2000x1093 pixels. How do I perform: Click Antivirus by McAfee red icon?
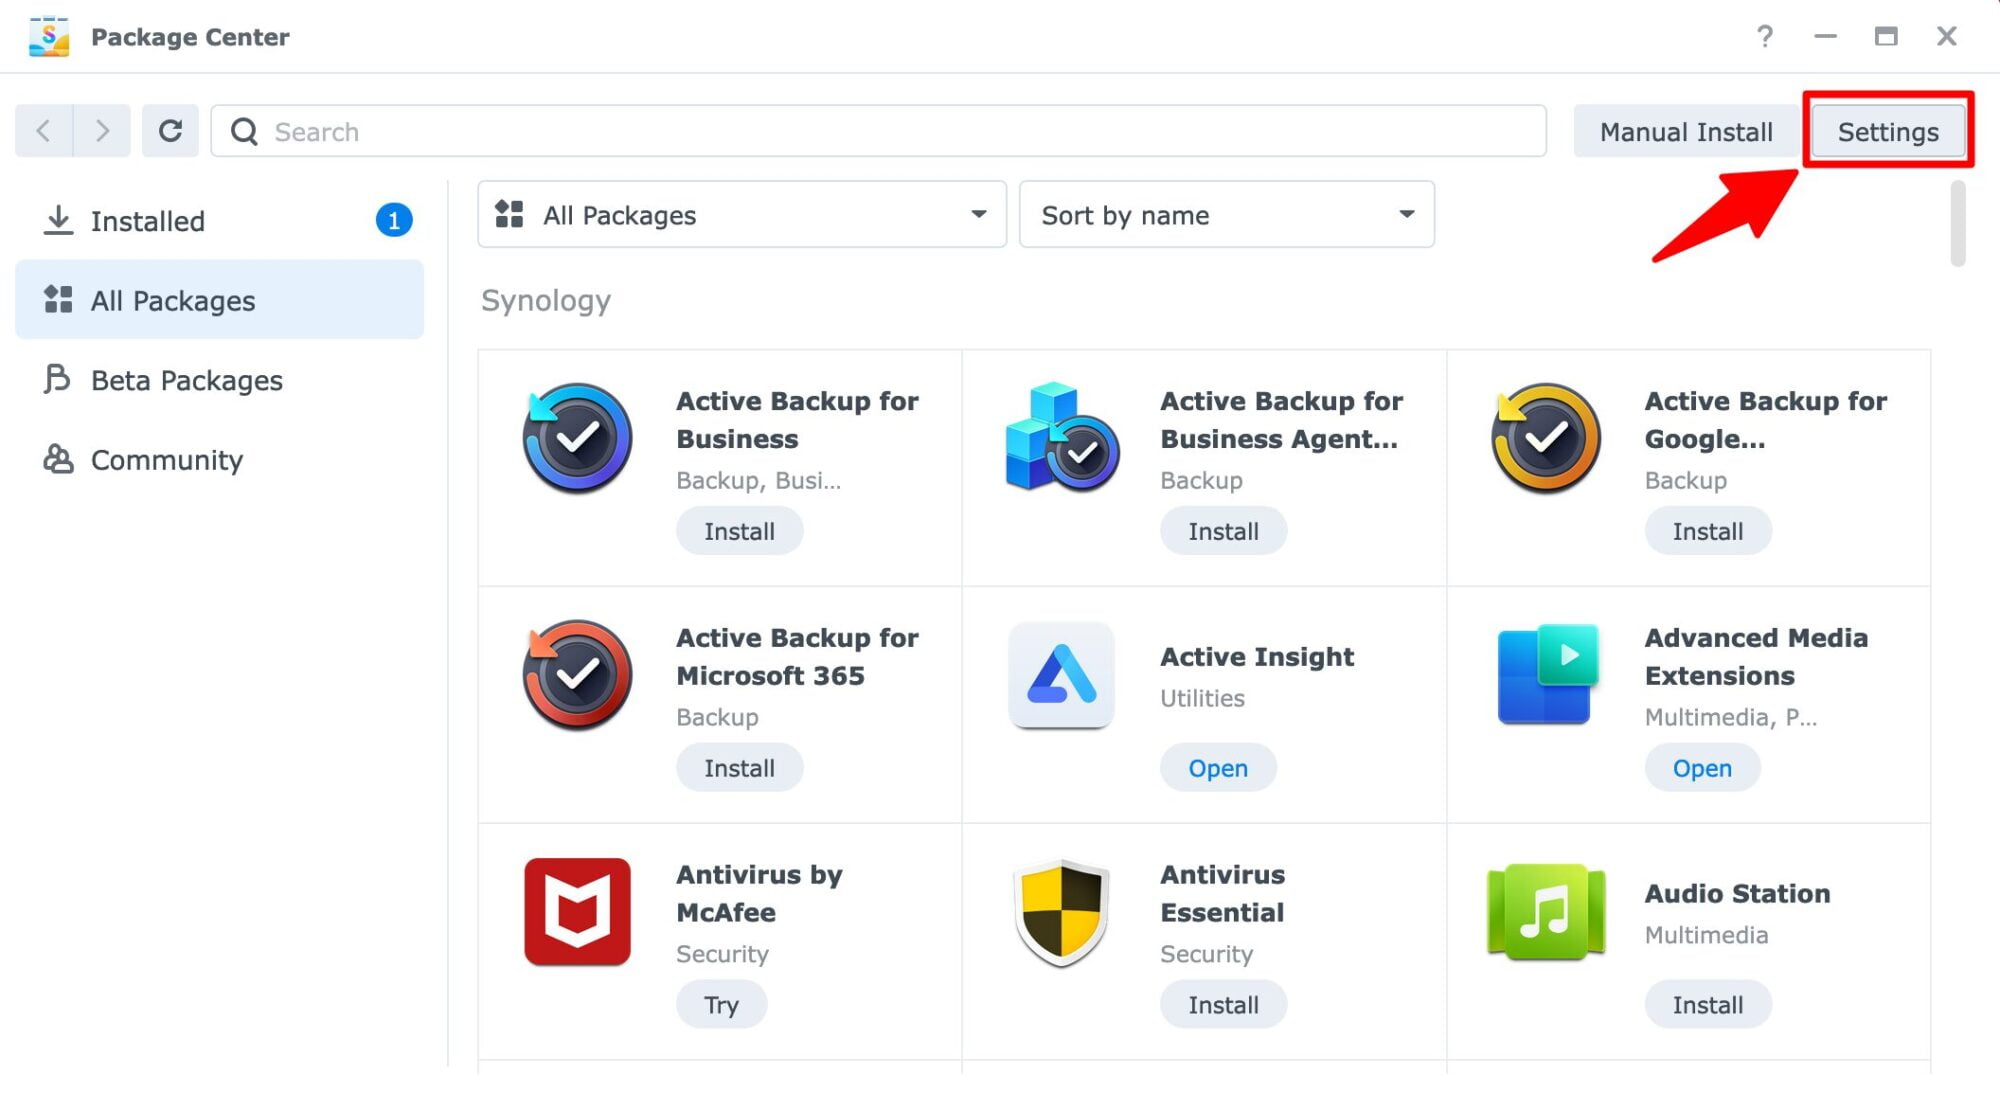click(577, 911)
